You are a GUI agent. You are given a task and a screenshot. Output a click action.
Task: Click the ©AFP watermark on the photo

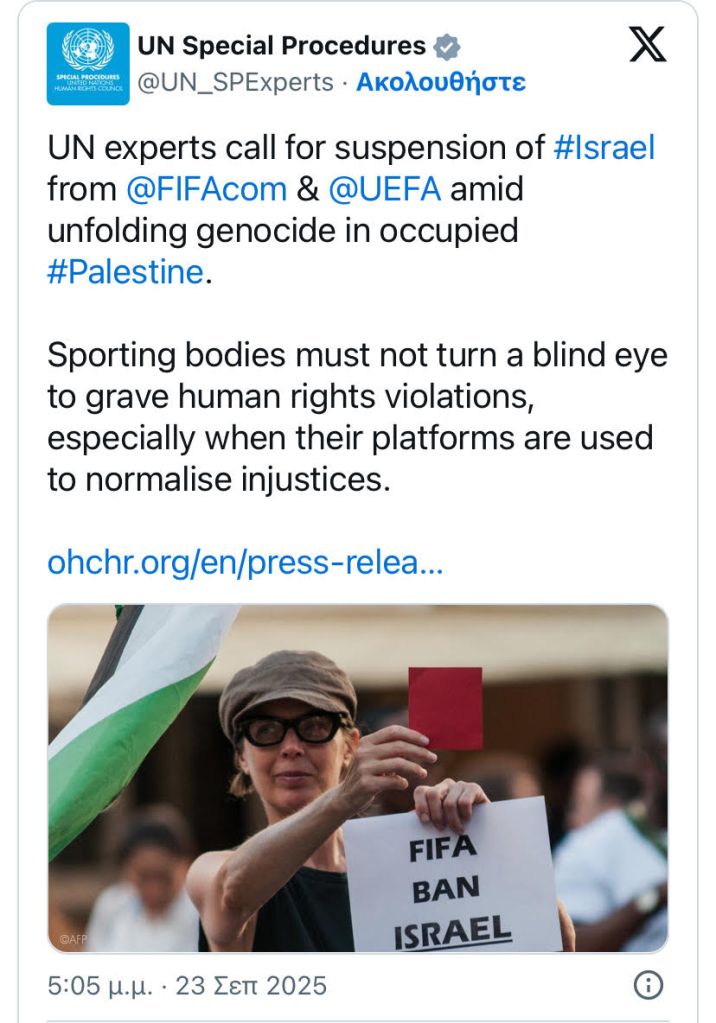pos(72,939)
